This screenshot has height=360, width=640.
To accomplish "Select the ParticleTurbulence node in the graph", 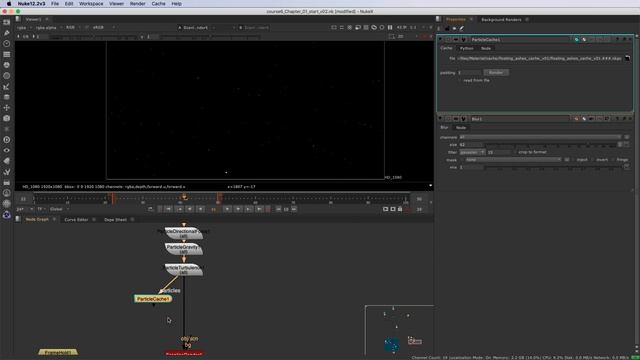I will tap(184, 269).
